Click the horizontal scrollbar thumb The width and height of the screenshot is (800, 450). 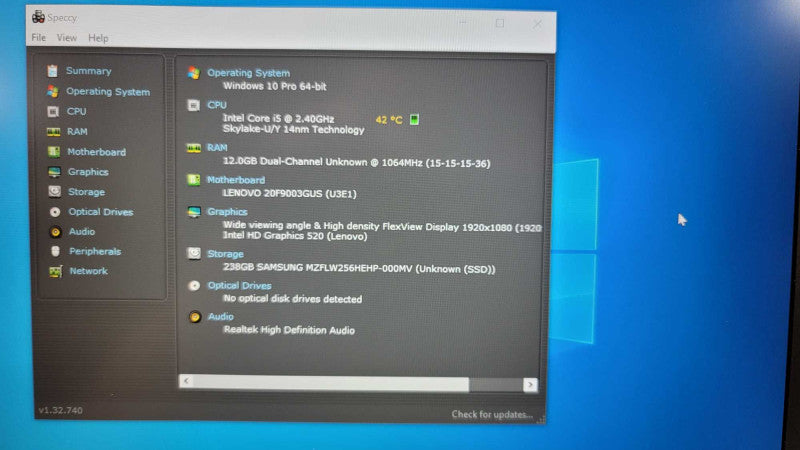[331, 383]
